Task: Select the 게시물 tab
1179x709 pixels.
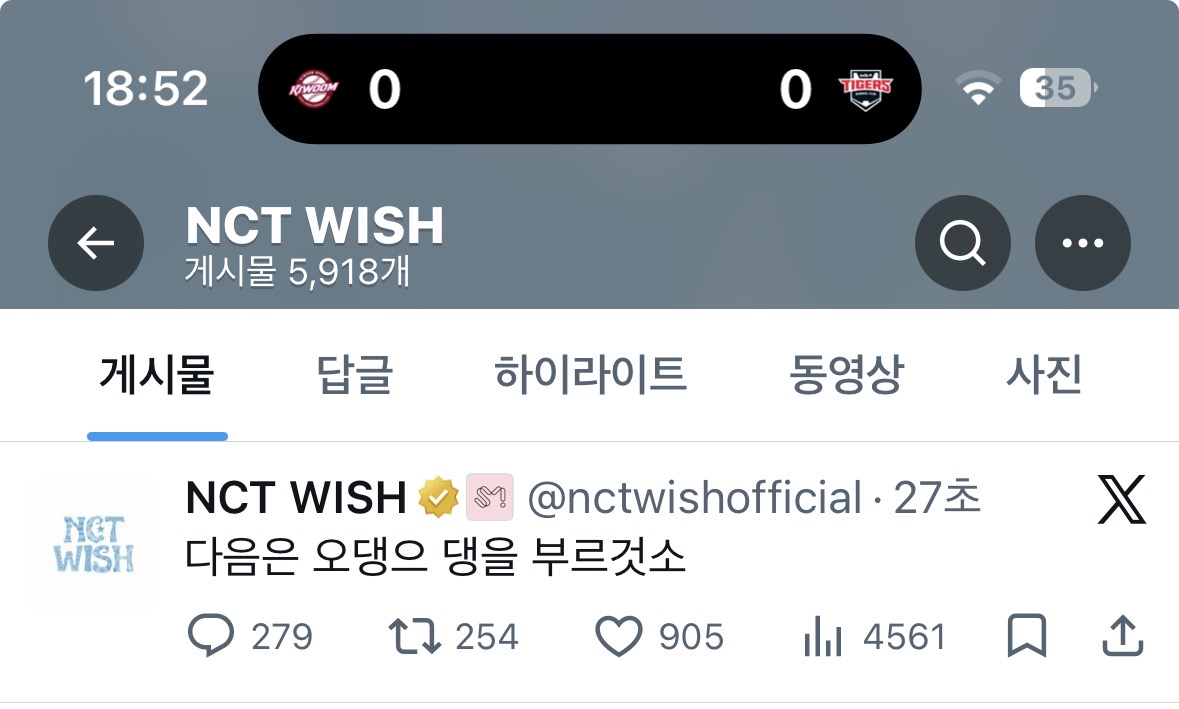Action: point(157,374)
